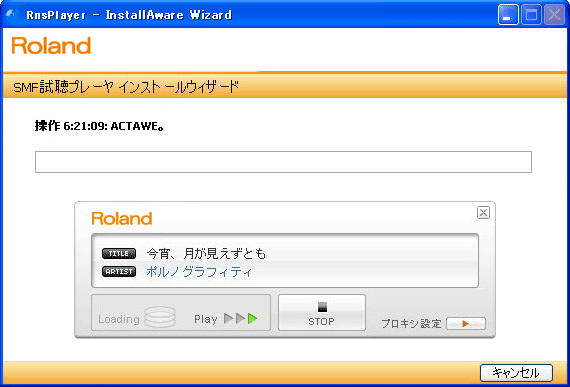Image resolution: width=570 pixels, height=387 pixels.
Task: Click the キャンセル button
Action: (x=516, y=373)
